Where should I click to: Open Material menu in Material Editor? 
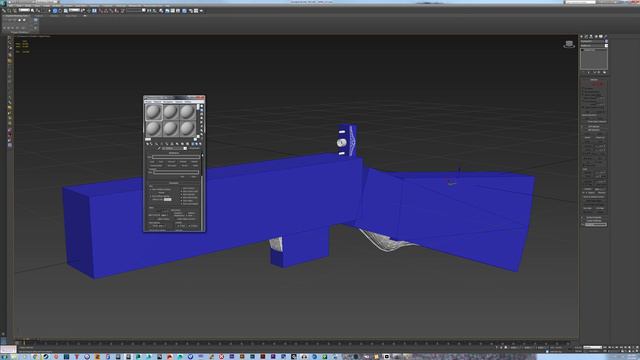pos(157,102)
